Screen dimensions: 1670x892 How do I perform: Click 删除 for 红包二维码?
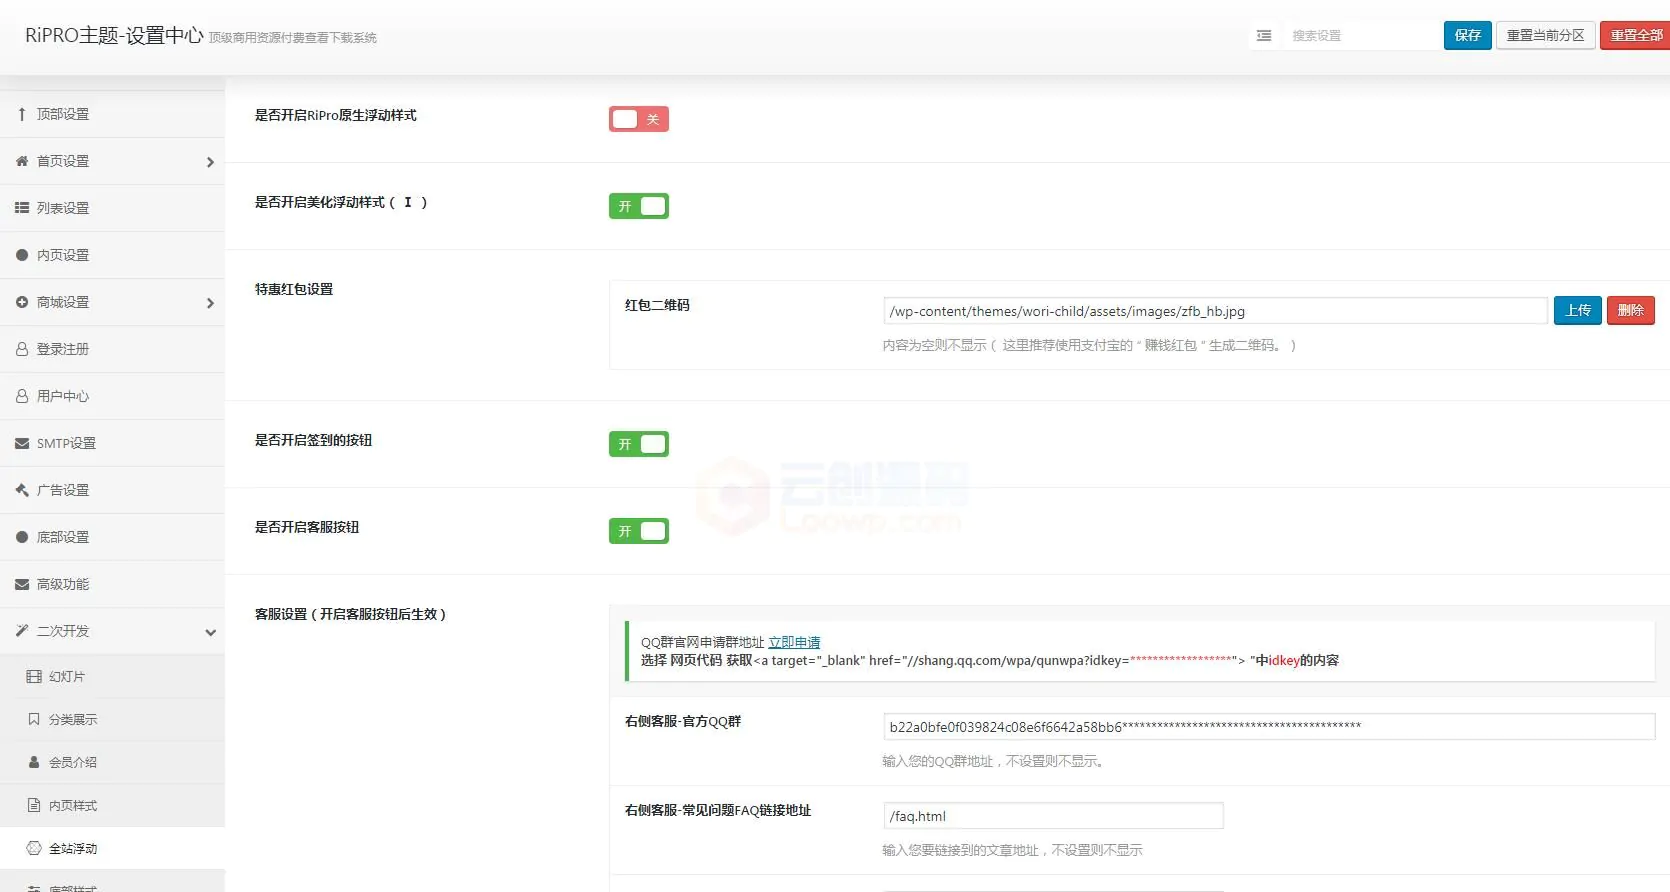[1631, 310]
